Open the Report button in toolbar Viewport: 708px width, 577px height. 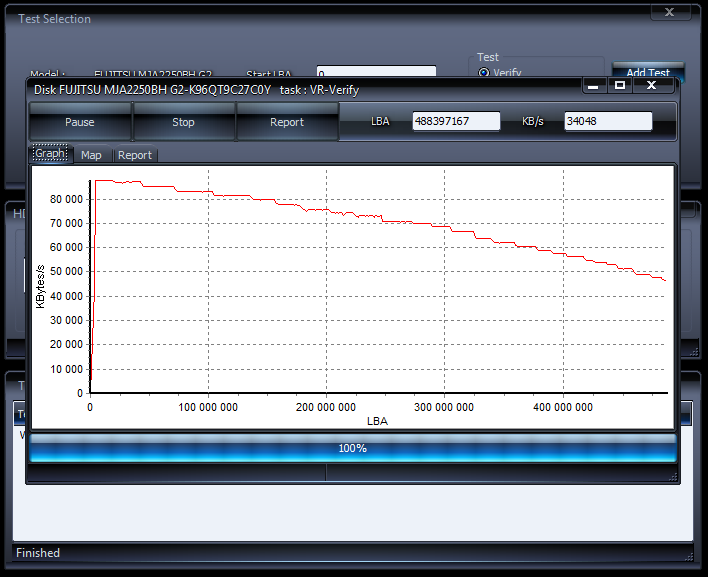pos(287,122)
